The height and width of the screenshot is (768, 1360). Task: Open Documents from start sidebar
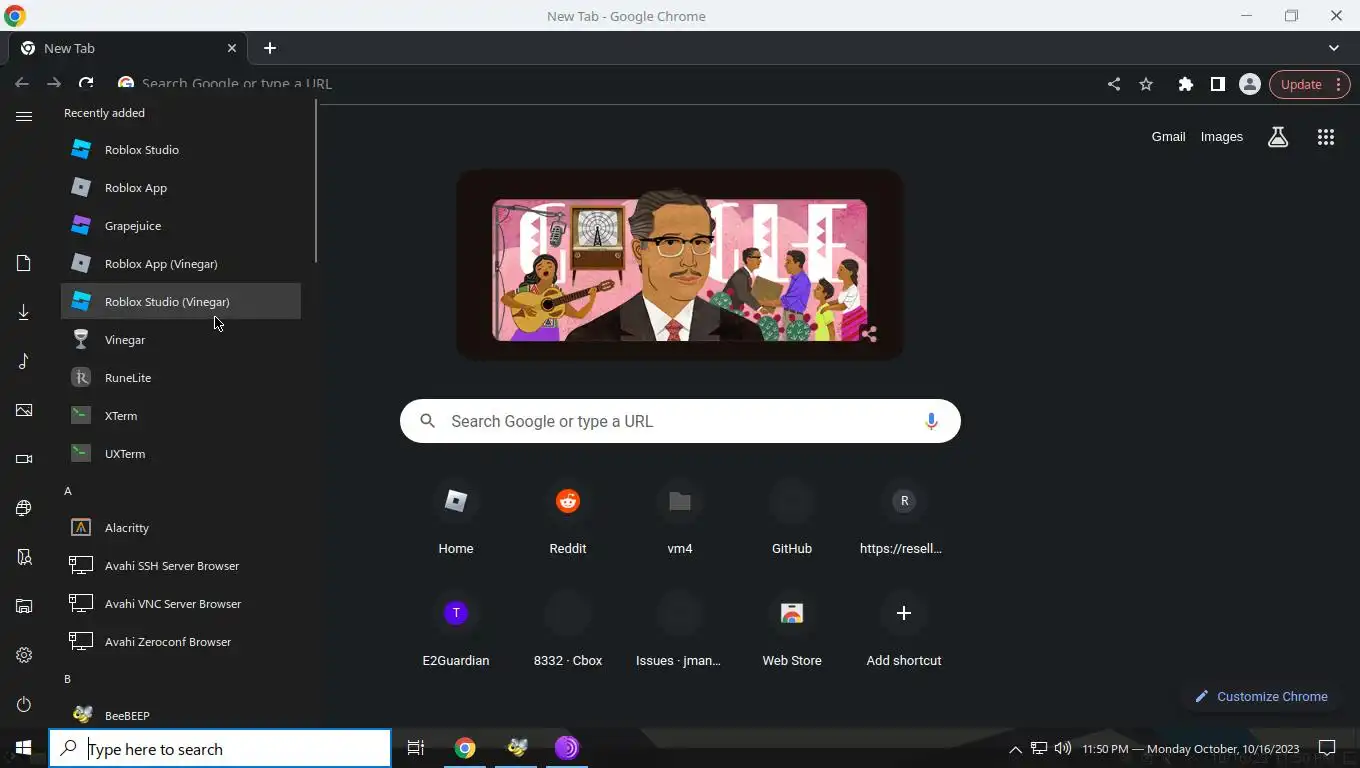pyautogui.click(x=24, y=263)
